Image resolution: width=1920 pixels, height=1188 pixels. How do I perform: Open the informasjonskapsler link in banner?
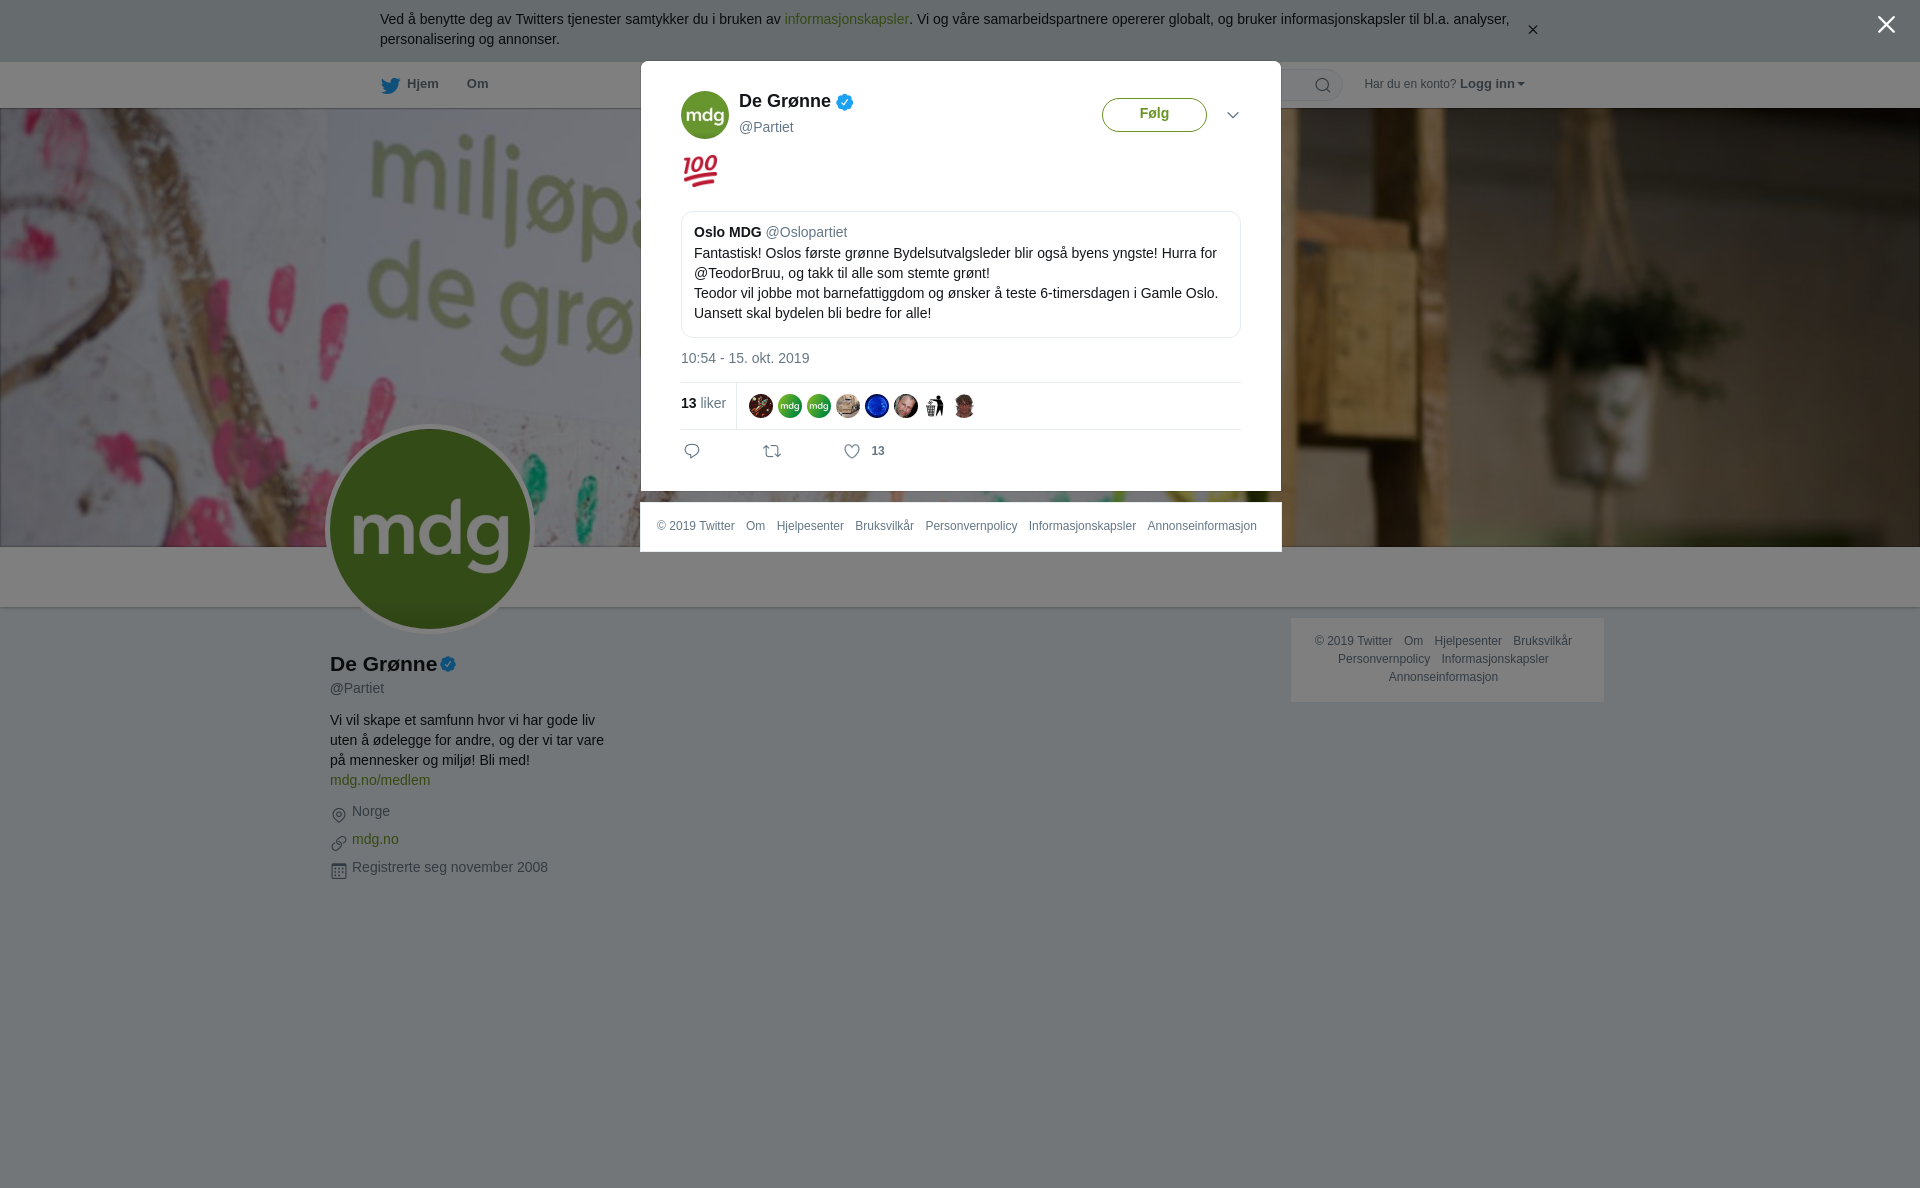pyautogui.click(x=846, y=19)
